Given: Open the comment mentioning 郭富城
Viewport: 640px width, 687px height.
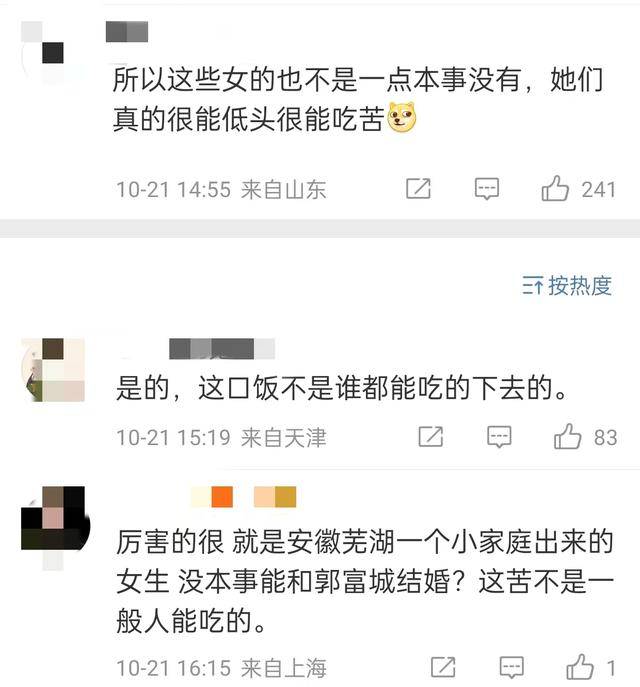Looking at the screenshot, I should click(364, 582).
